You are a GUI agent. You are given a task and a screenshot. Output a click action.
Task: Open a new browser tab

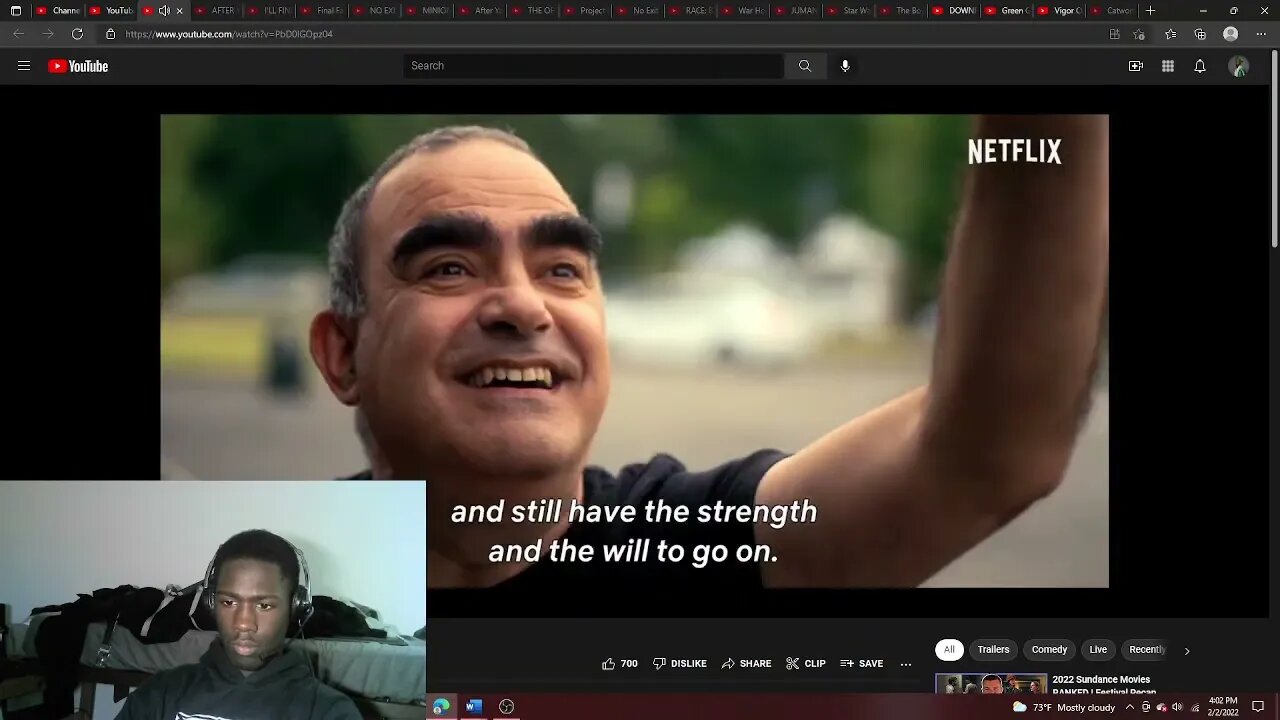click(x=1151, y=11)
